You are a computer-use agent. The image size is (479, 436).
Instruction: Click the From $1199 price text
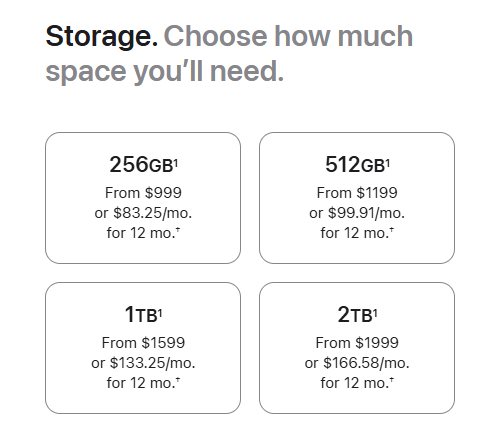(x=357, y=193)
